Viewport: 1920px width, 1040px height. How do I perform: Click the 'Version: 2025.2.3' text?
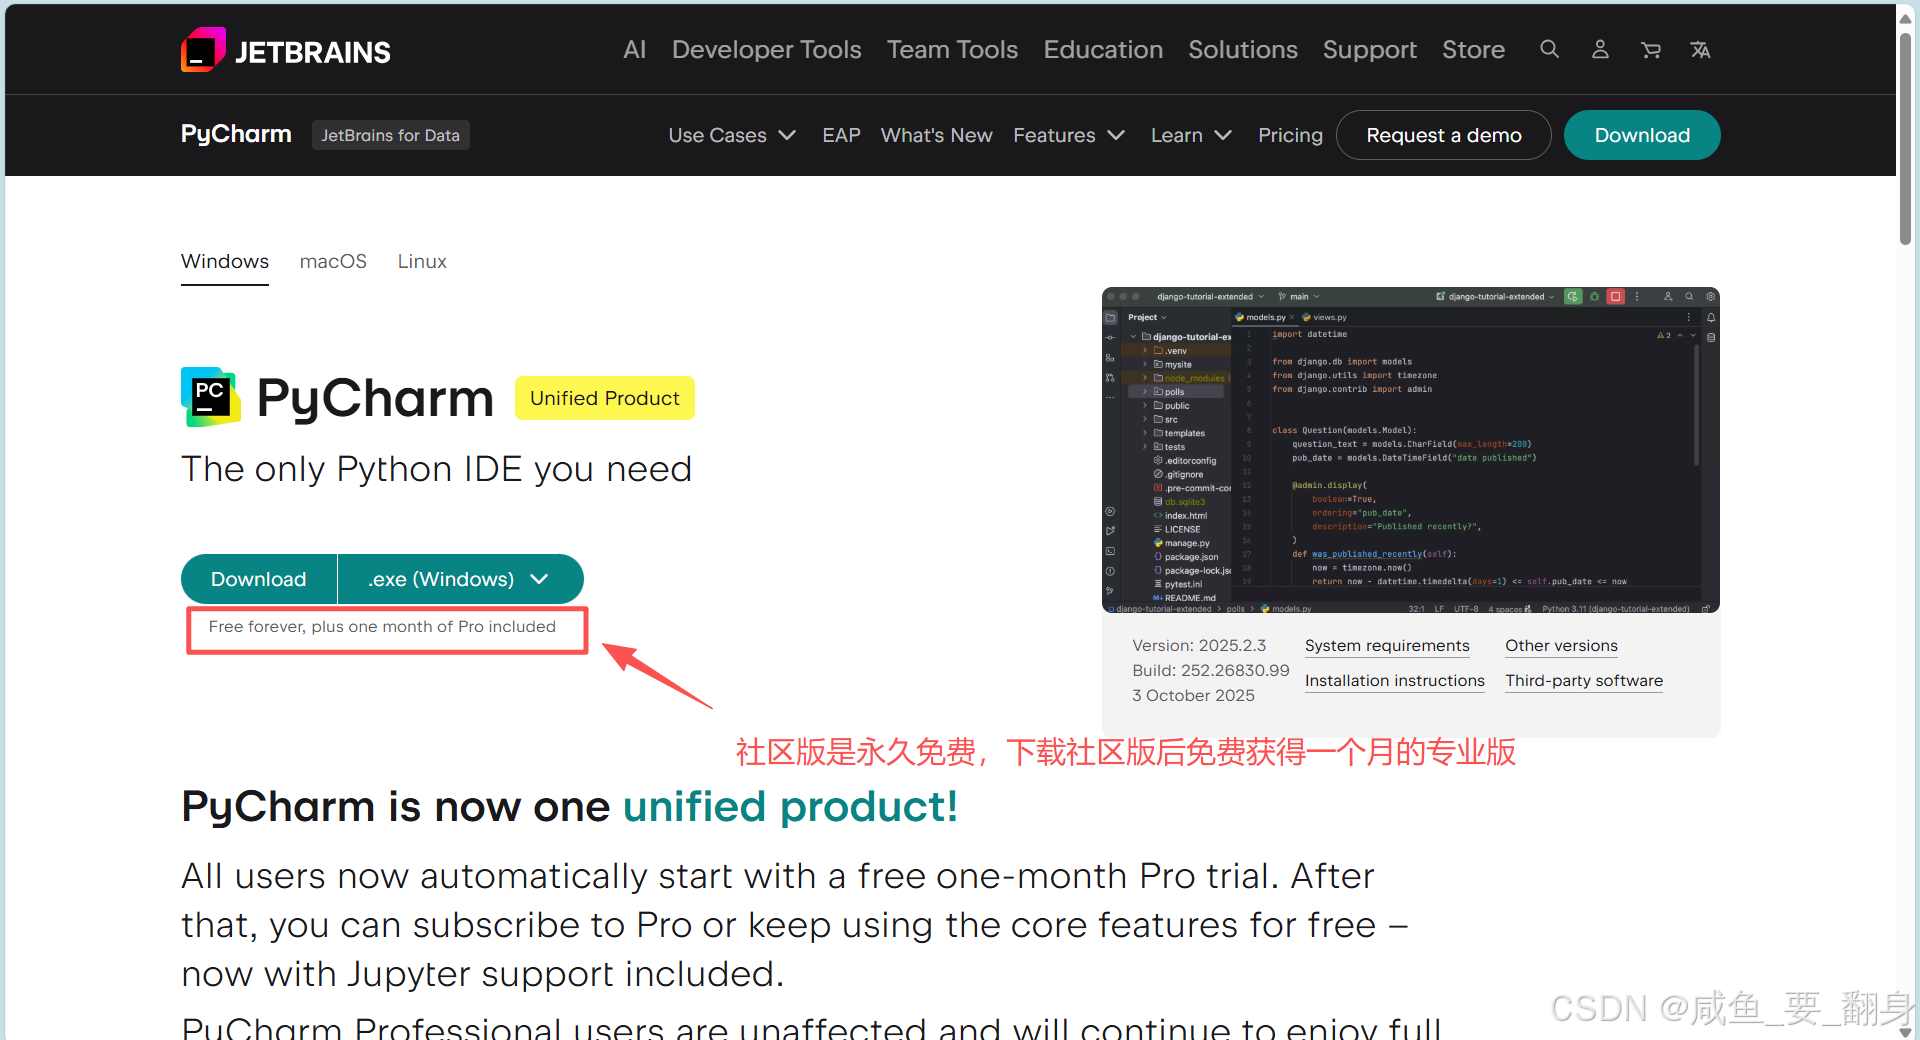1199,646
